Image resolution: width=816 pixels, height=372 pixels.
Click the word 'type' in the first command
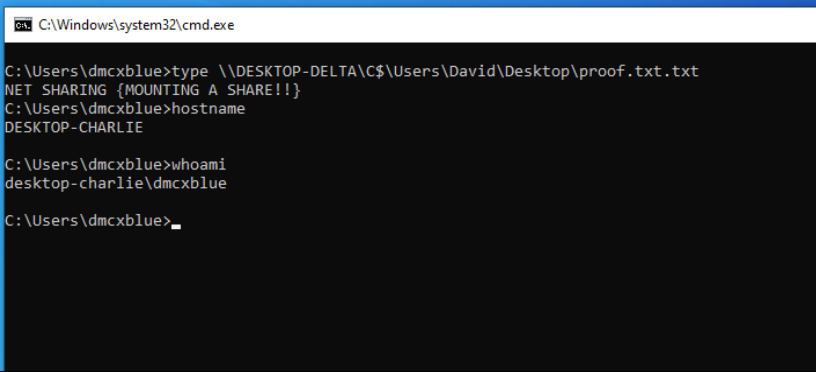pos(190,72)
